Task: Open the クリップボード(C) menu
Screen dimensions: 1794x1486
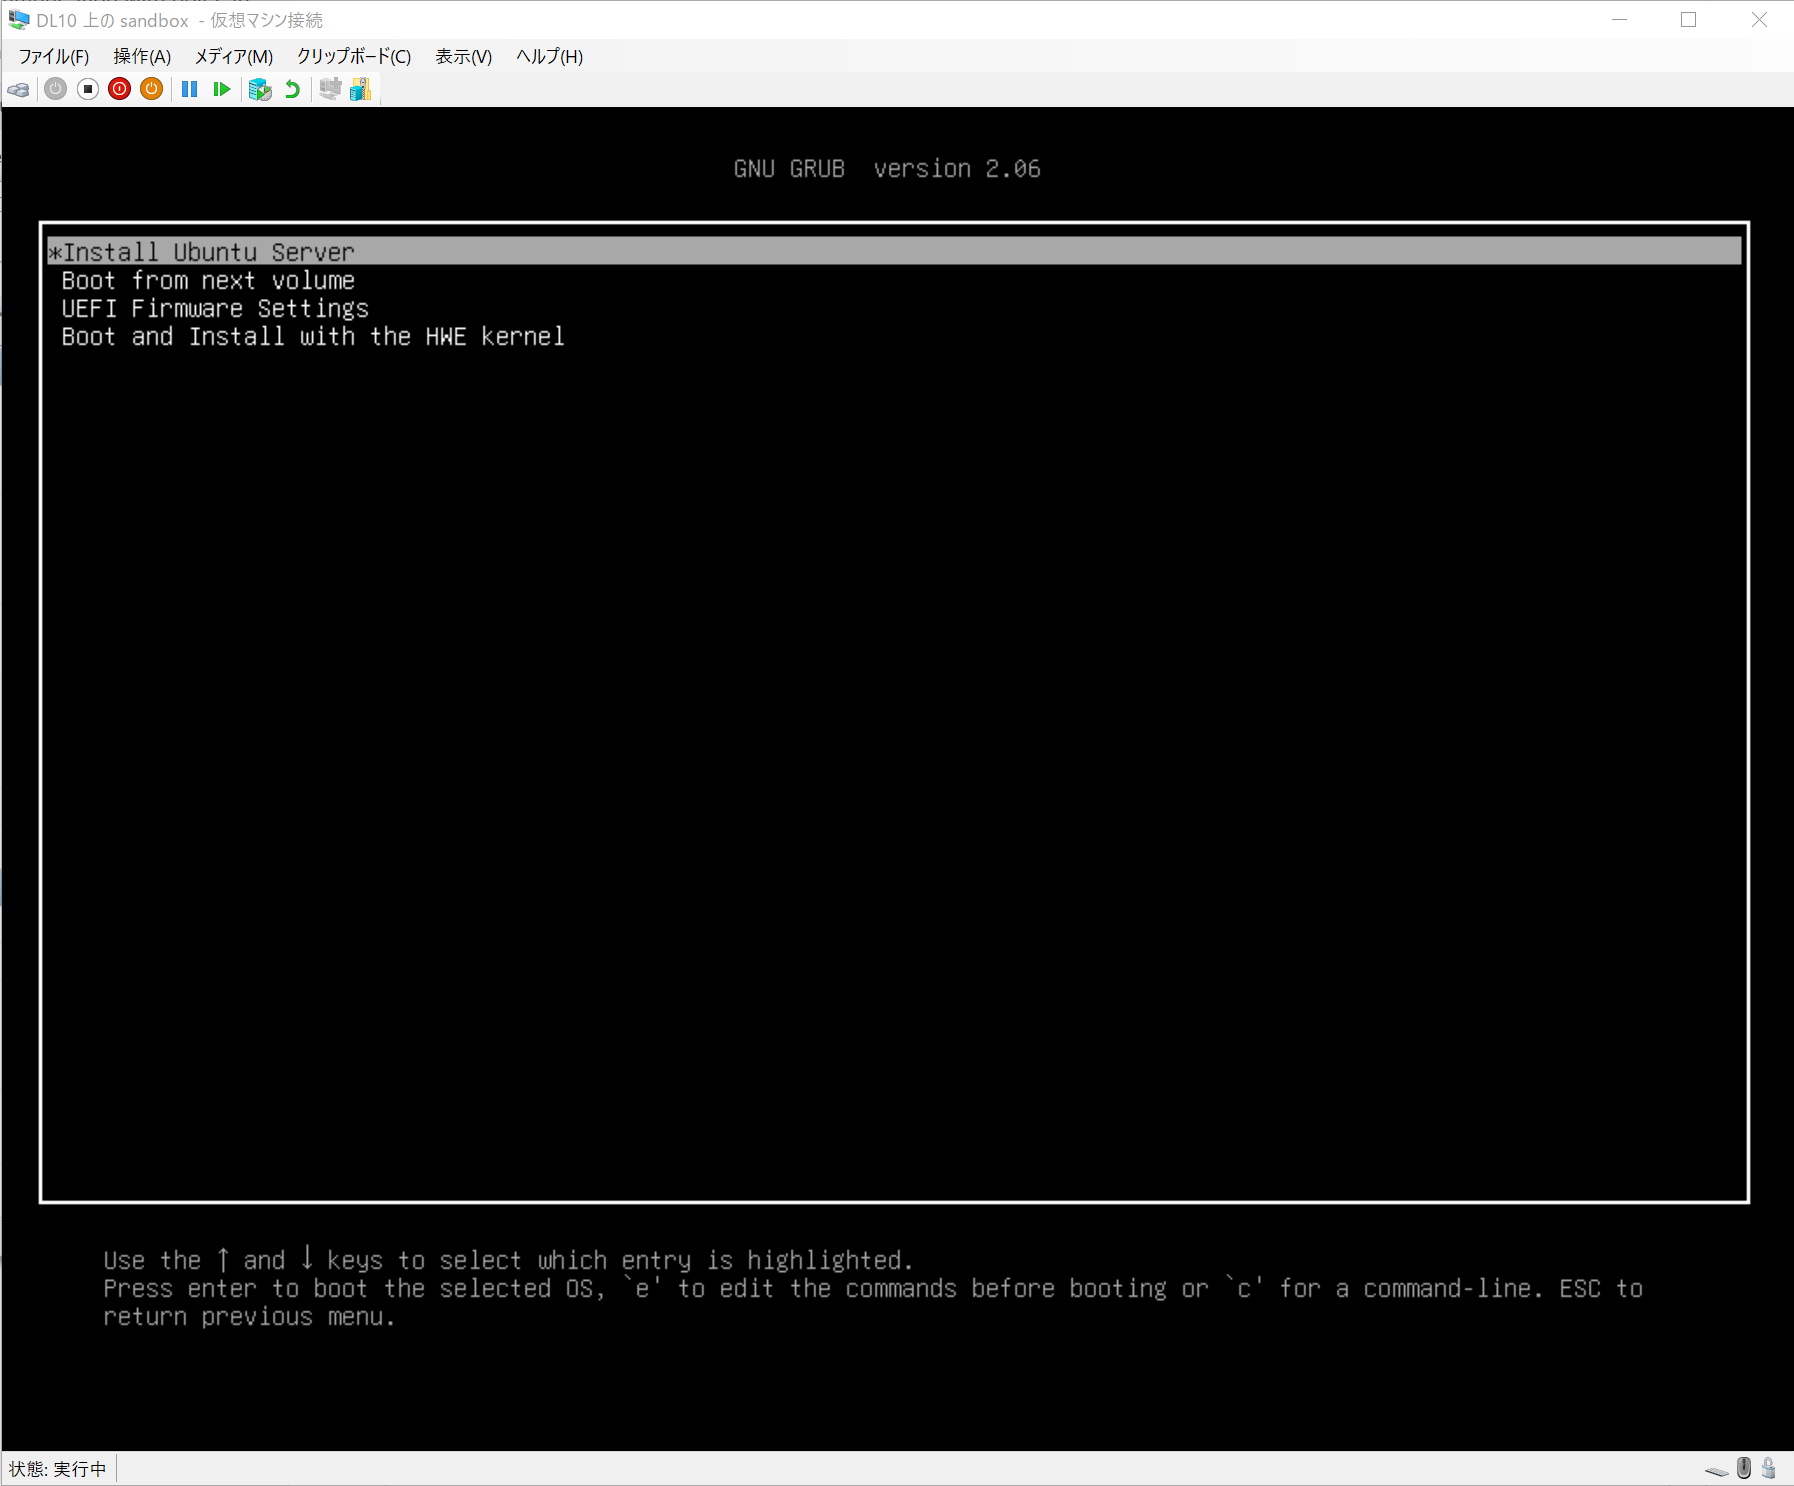Action: coord(354,57)
